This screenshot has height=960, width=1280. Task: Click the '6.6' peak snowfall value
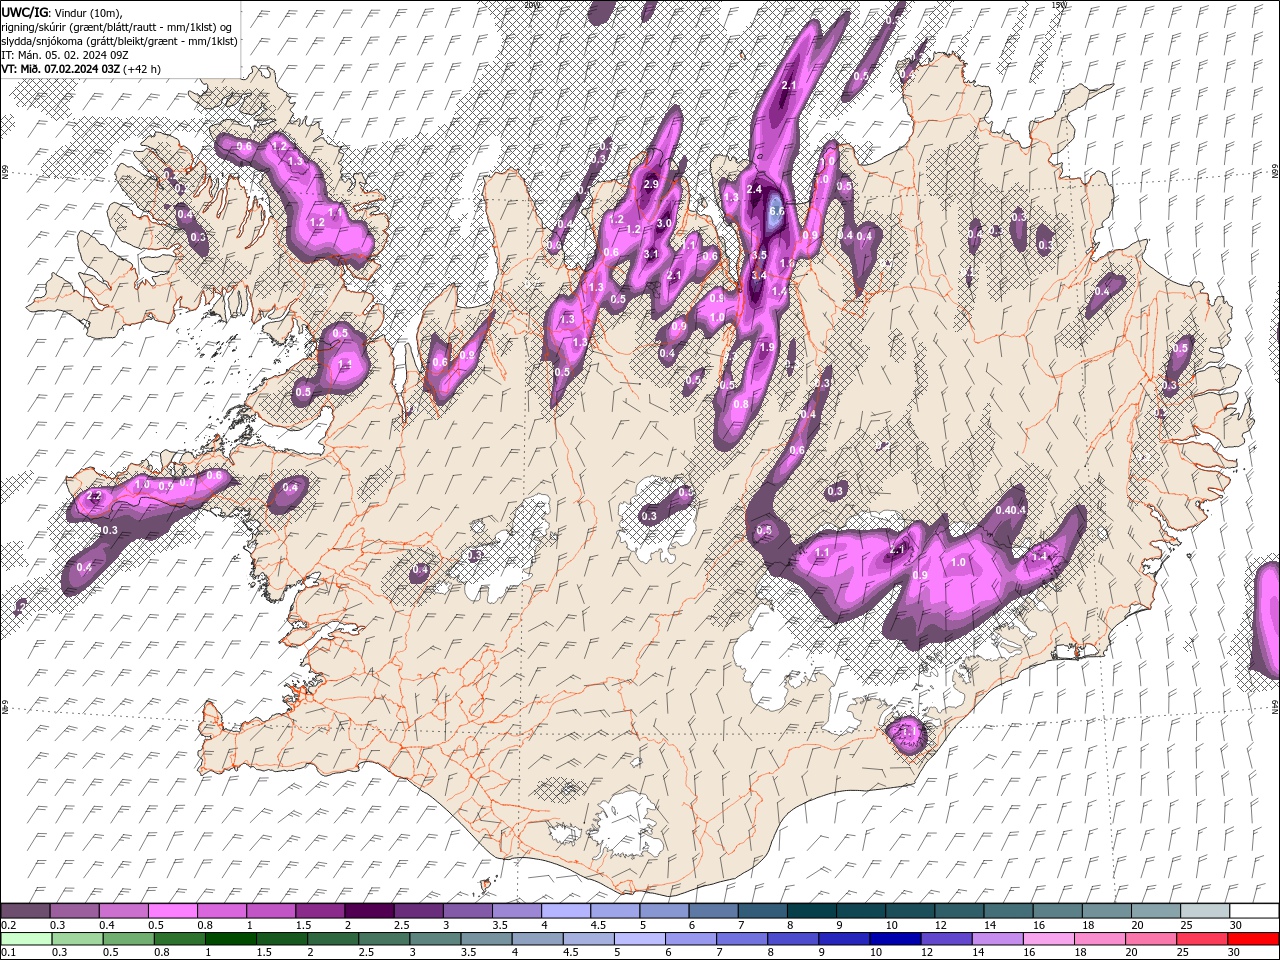pos(777,211)
